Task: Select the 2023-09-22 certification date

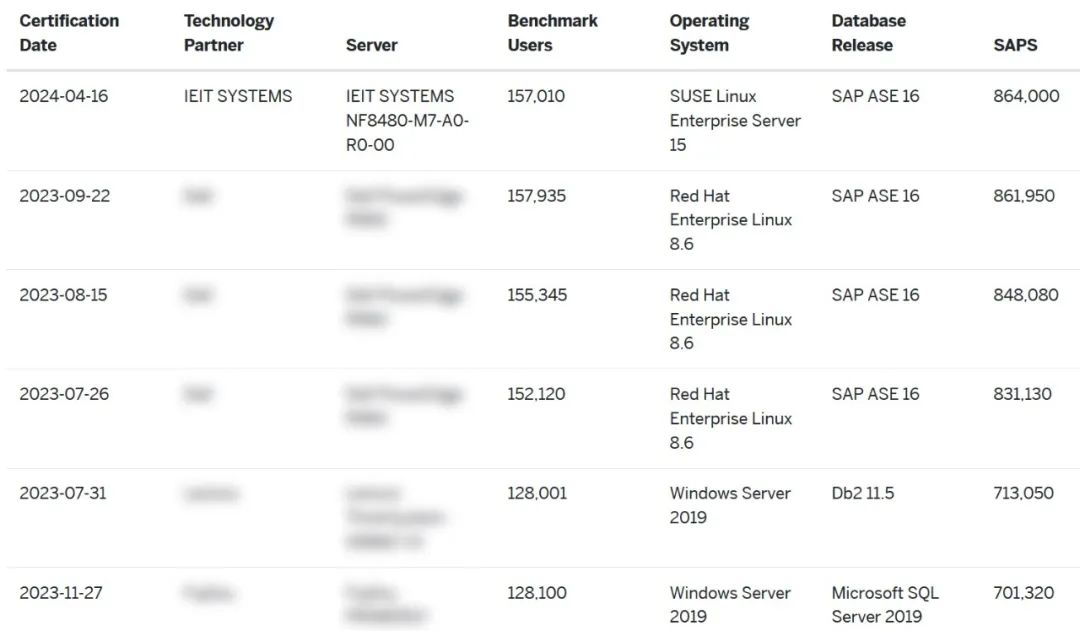Action: (65, 196)
